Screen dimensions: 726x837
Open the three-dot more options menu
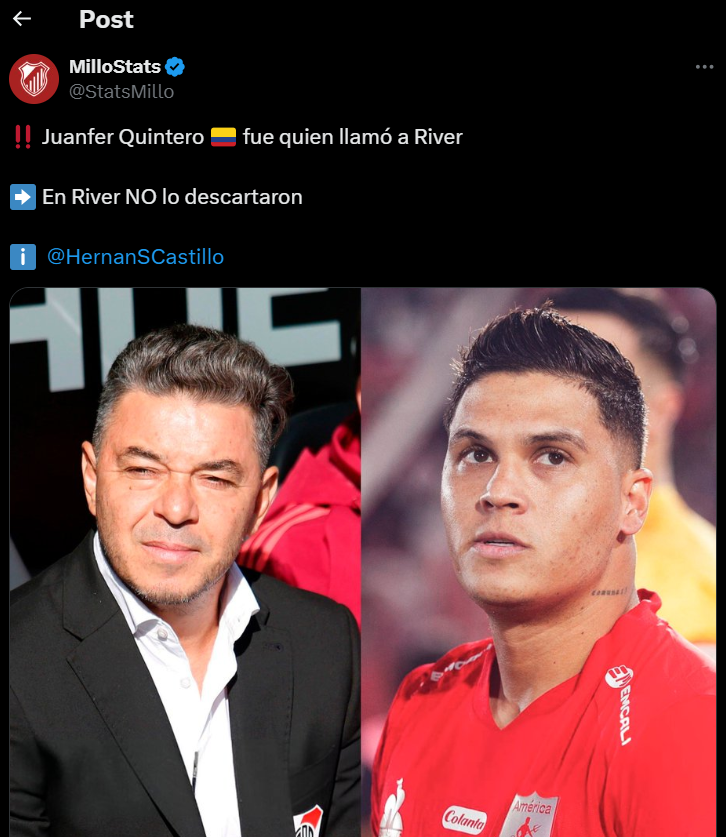[x=704, y=67]
